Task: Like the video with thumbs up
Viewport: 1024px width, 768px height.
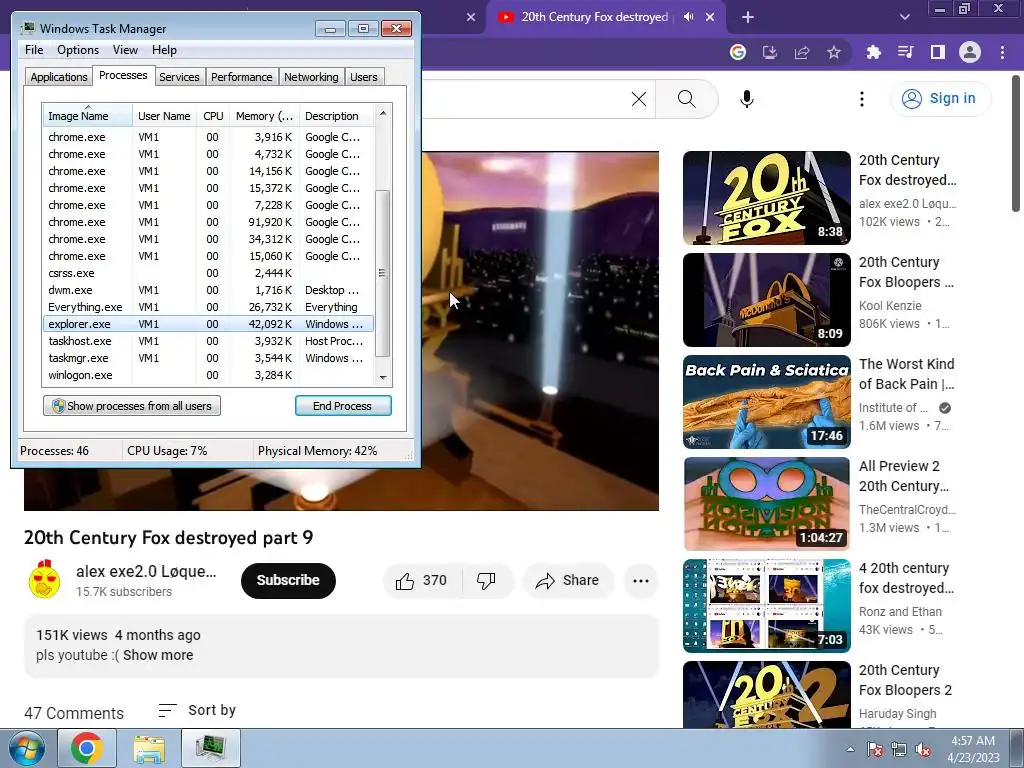Action: click(x=422, y=581)
